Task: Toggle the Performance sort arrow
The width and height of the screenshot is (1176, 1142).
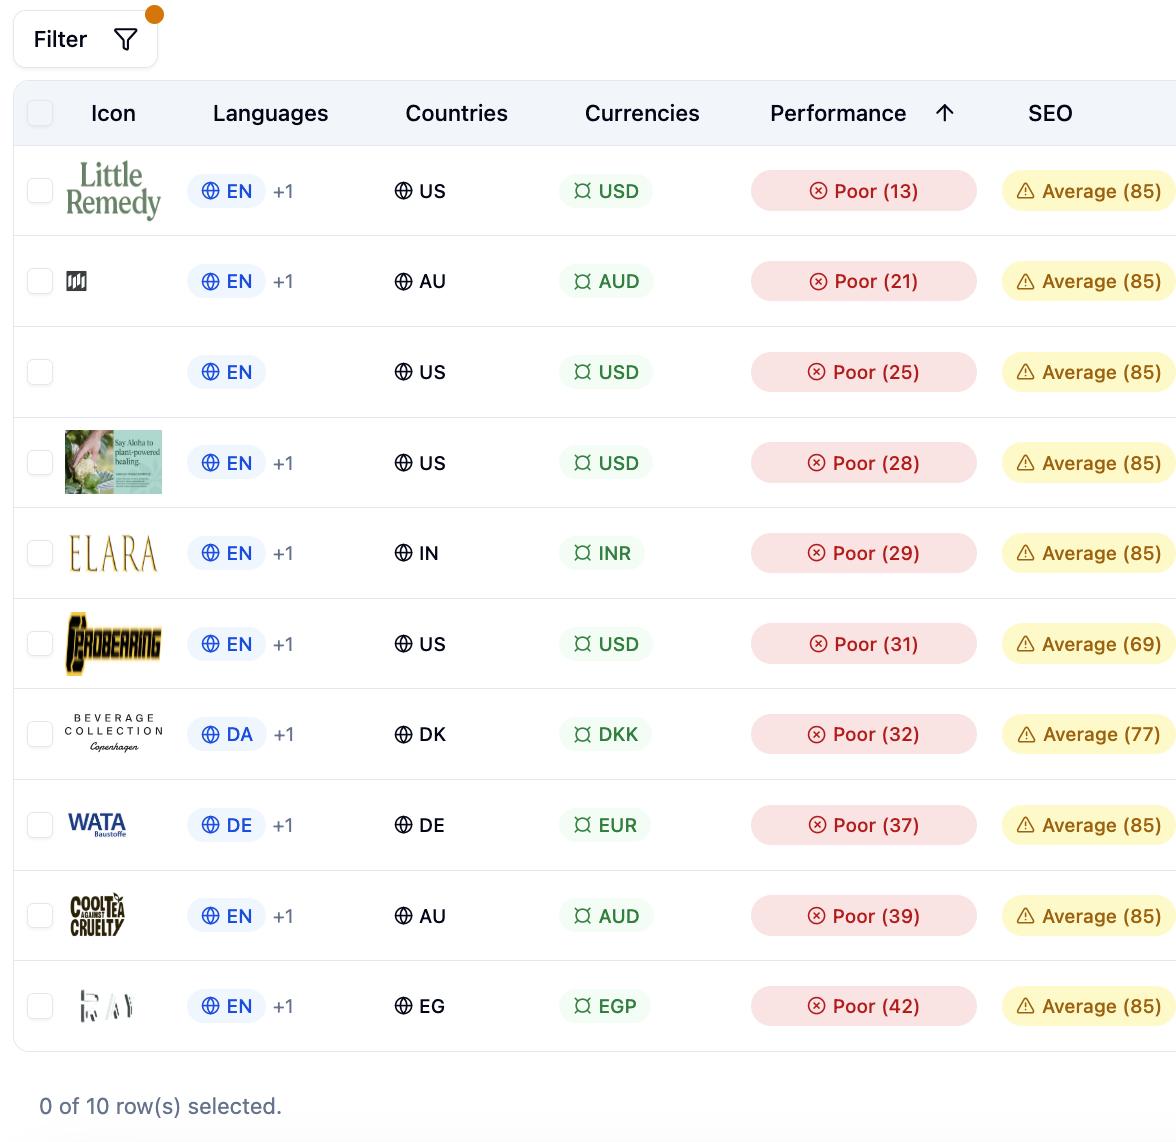Action: pyautogui.click(x=944, y=113)
